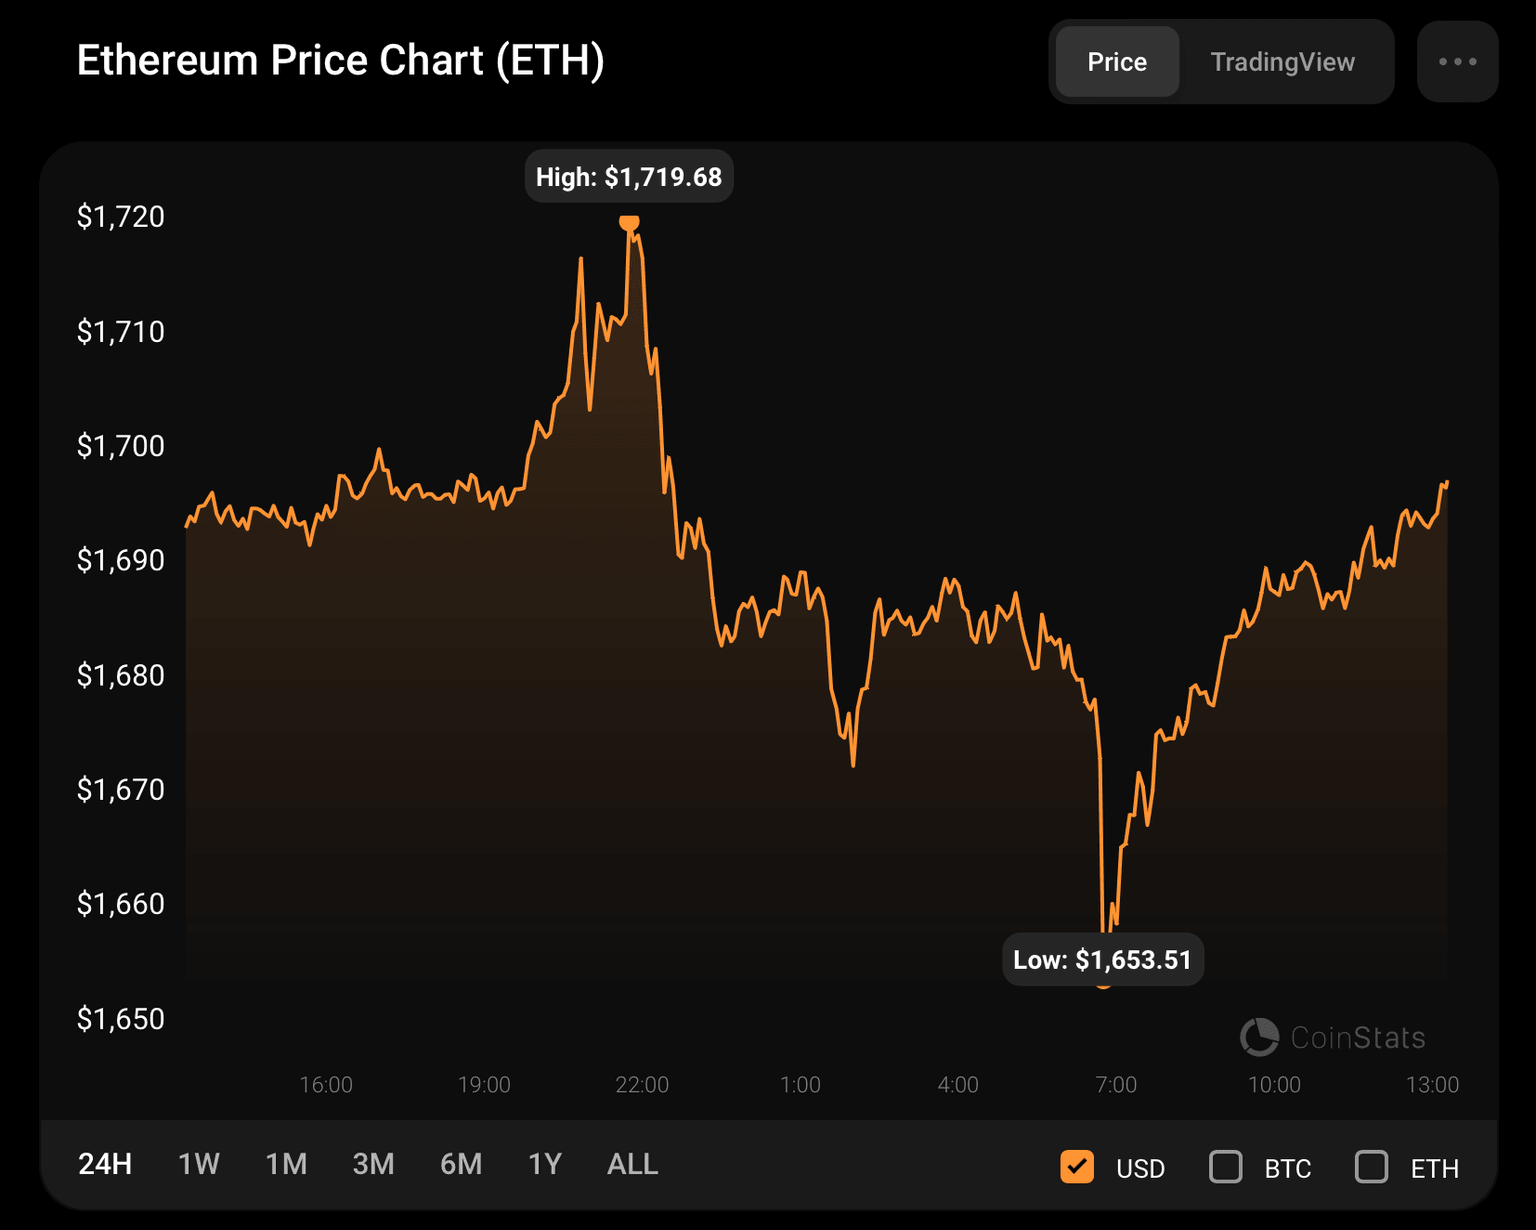1536x1230 pixels.
Task: Click the Ethereum Price Chart (ETH) heading
Action: click(341, 61)
